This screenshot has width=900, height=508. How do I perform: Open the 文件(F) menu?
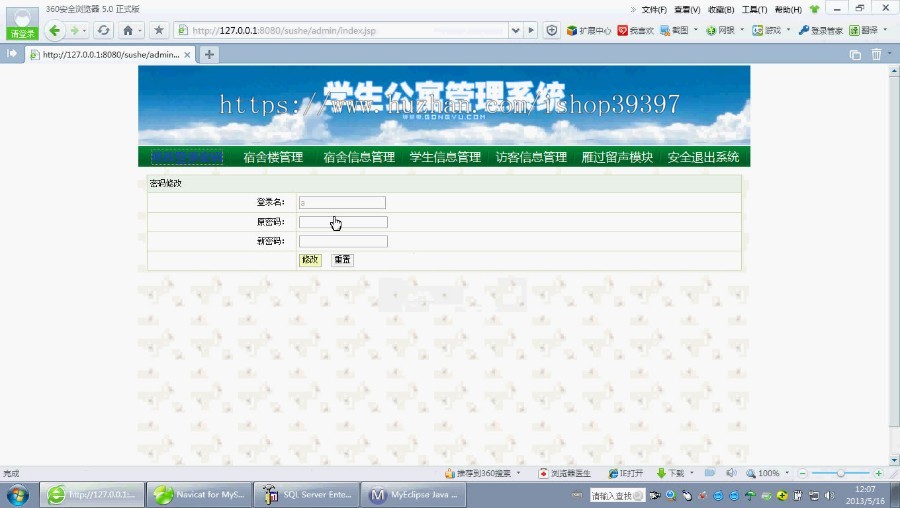click(x=654, y=10)
